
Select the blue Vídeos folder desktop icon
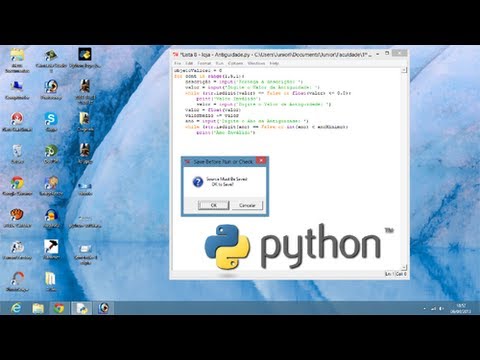(85, 188)
